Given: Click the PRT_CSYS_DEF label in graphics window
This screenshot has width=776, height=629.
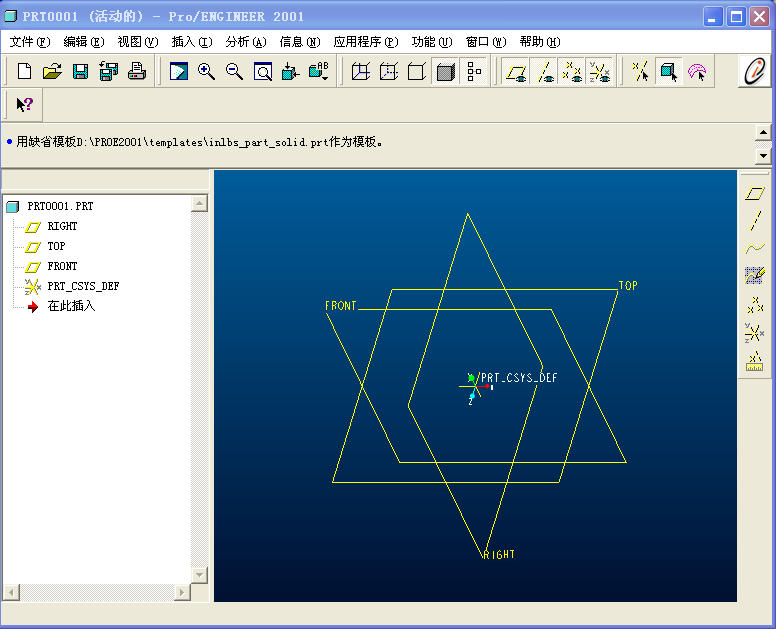Looking at the screenshot, I should click(519, 378).
